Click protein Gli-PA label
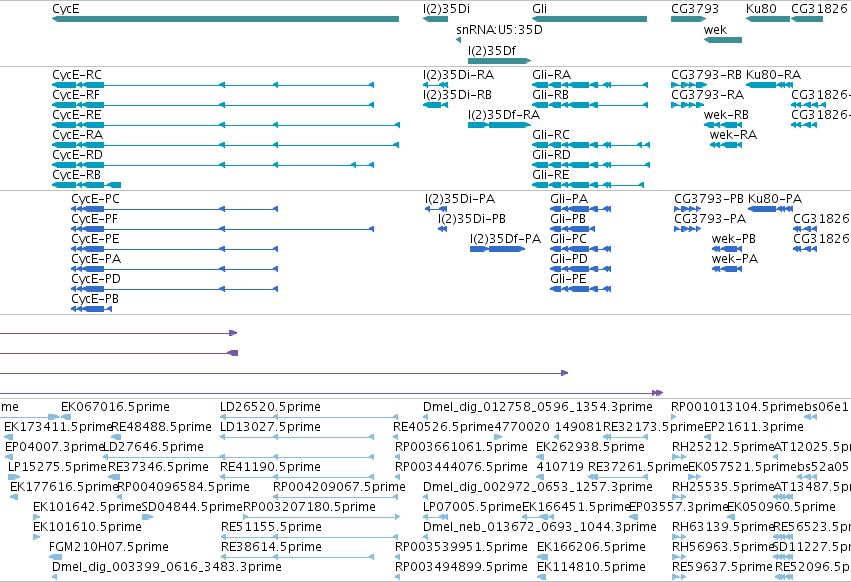The height and width of the screenshot is (582, 851). [x=569, y=199]
